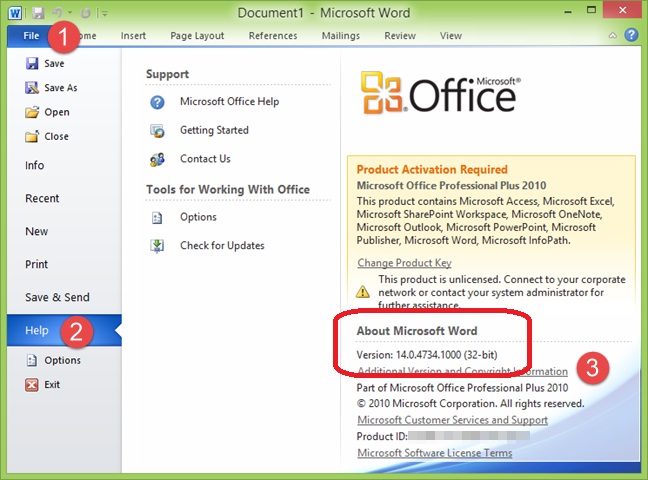648x480 pixels.
Task: Open Microsoft Customer Services and Support link
Action: 453,420
